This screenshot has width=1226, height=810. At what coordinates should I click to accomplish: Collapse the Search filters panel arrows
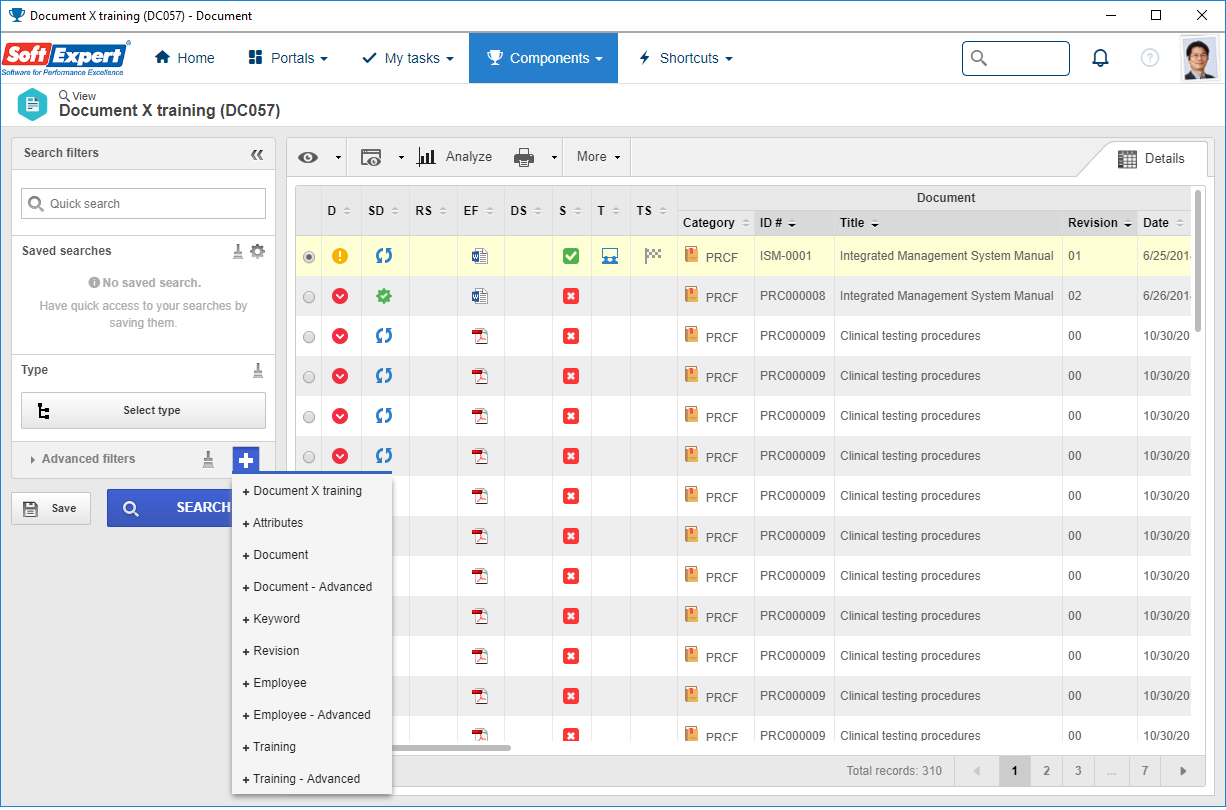point(257,154)
